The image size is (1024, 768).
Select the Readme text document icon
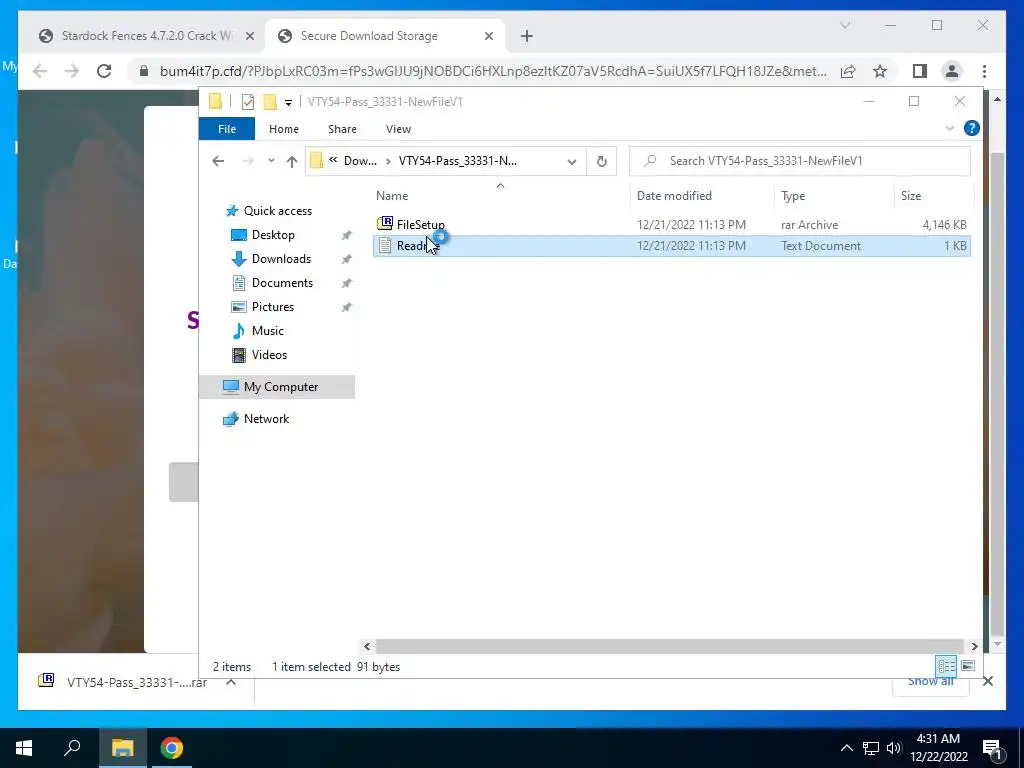(x=385, y=246)
